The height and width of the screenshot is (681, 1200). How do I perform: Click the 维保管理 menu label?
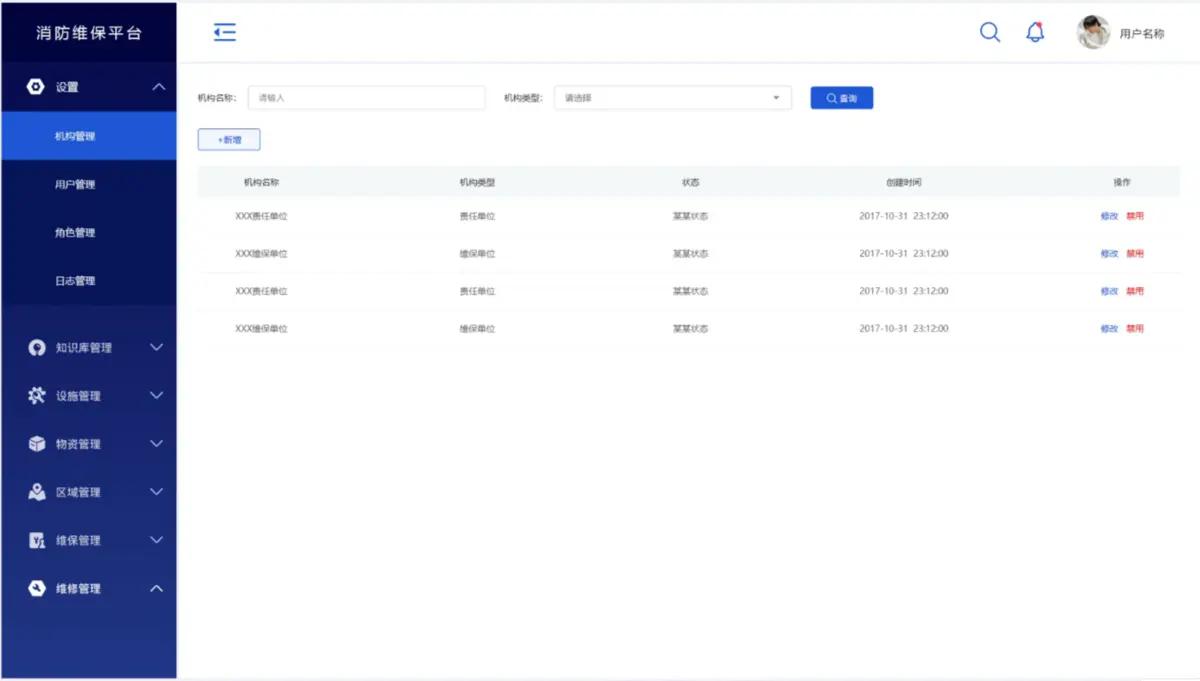pyautogui.click(x=78, y=540)
